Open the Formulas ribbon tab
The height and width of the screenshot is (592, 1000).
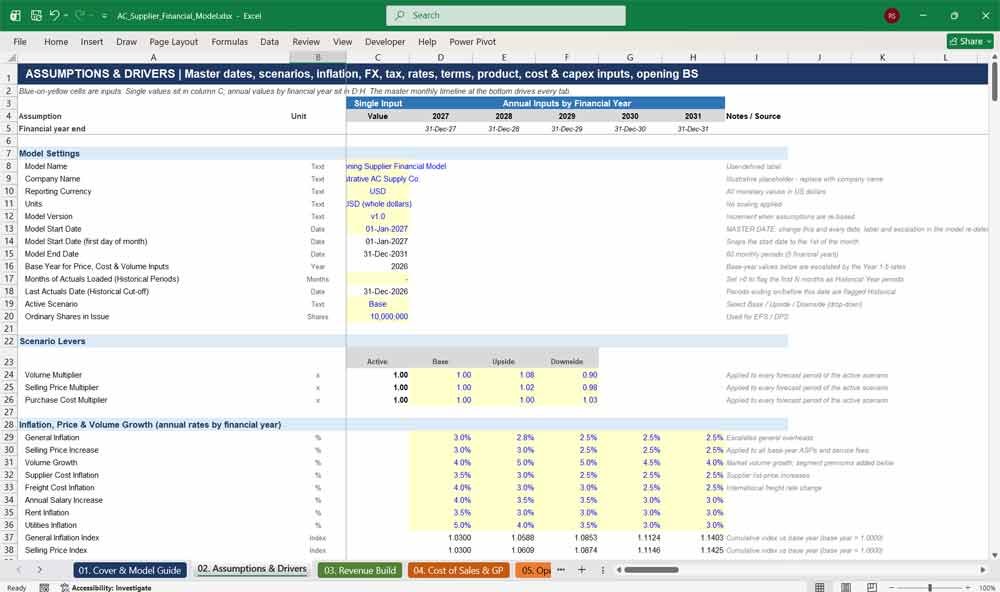coord(230,41)
